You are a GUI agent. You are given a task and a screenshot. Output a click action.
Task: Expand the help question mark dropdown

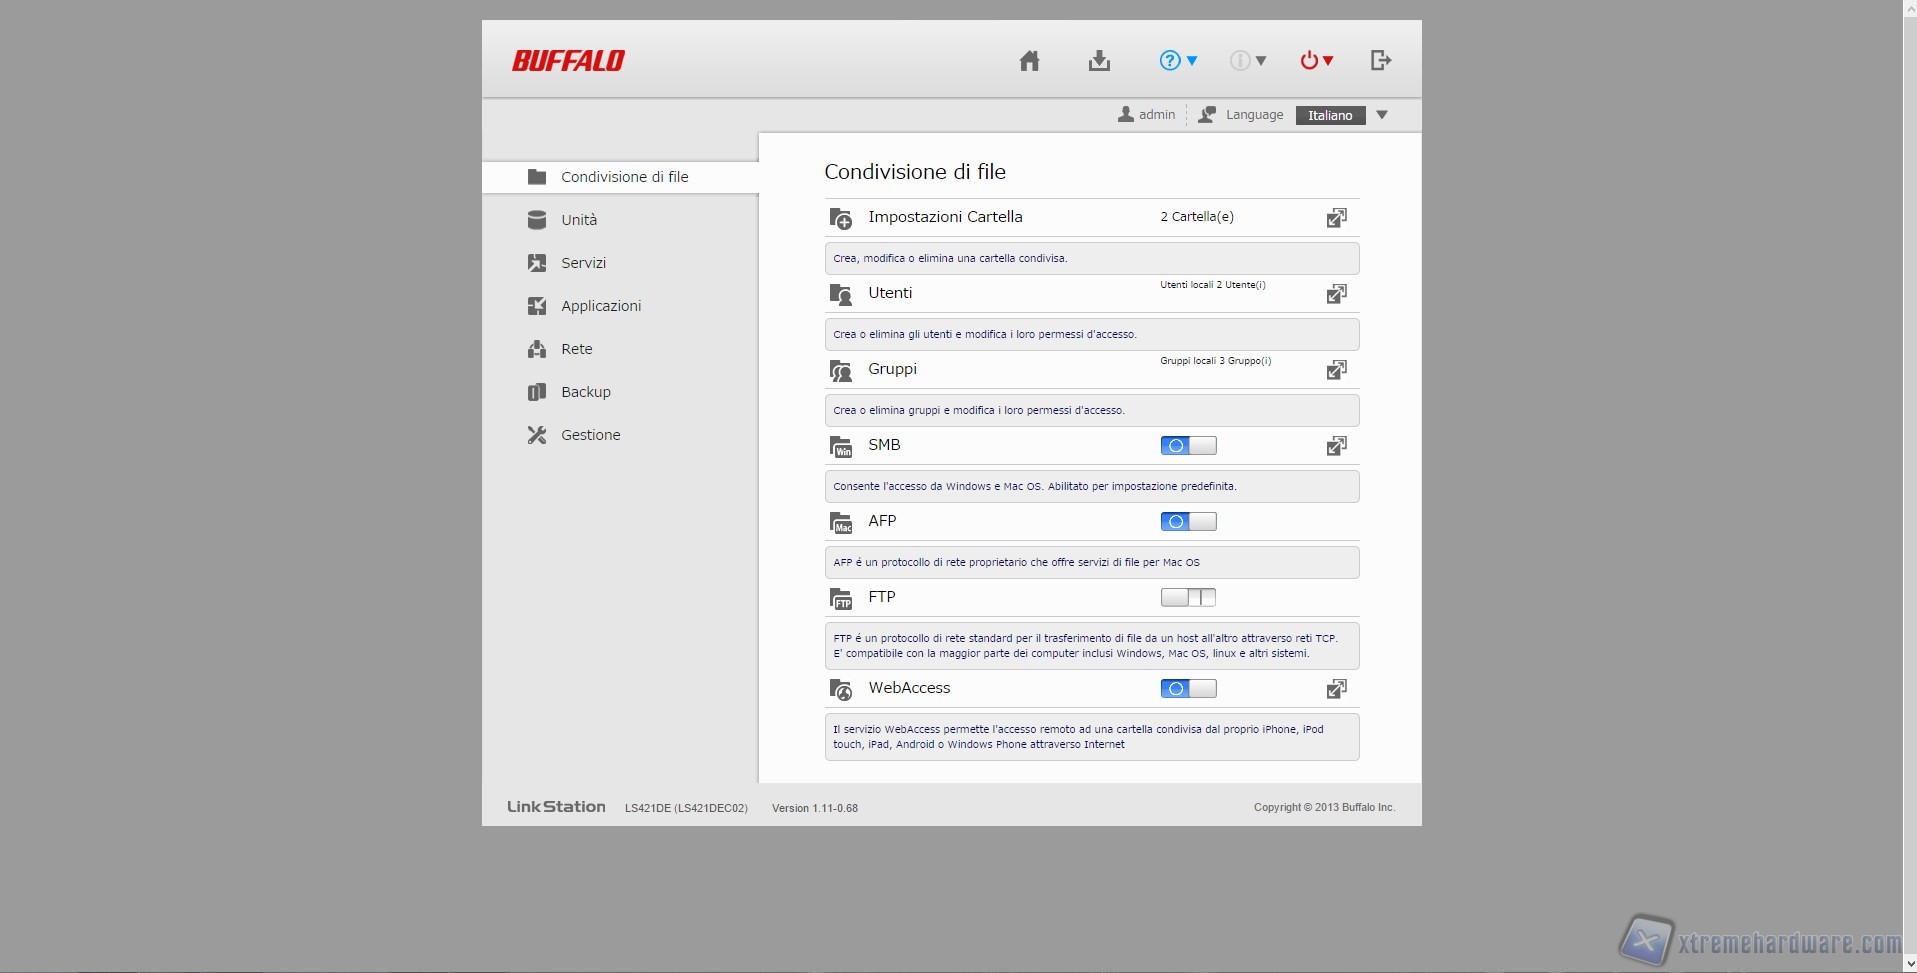coord(1178,61)
